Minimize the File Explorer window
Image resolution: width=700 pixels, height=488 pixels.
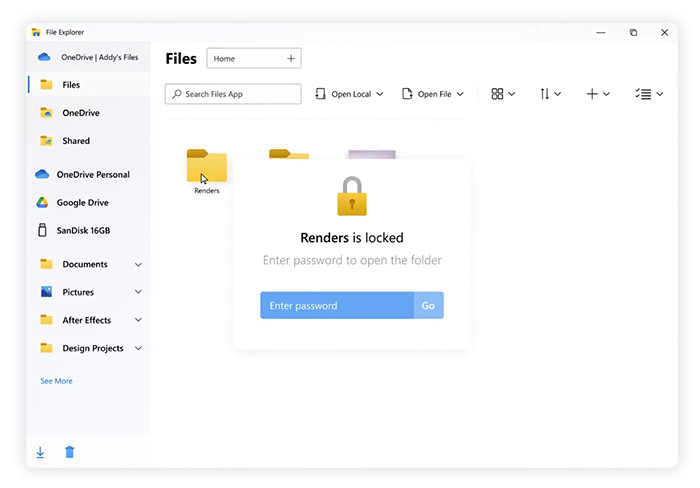(x=601, y=33)
